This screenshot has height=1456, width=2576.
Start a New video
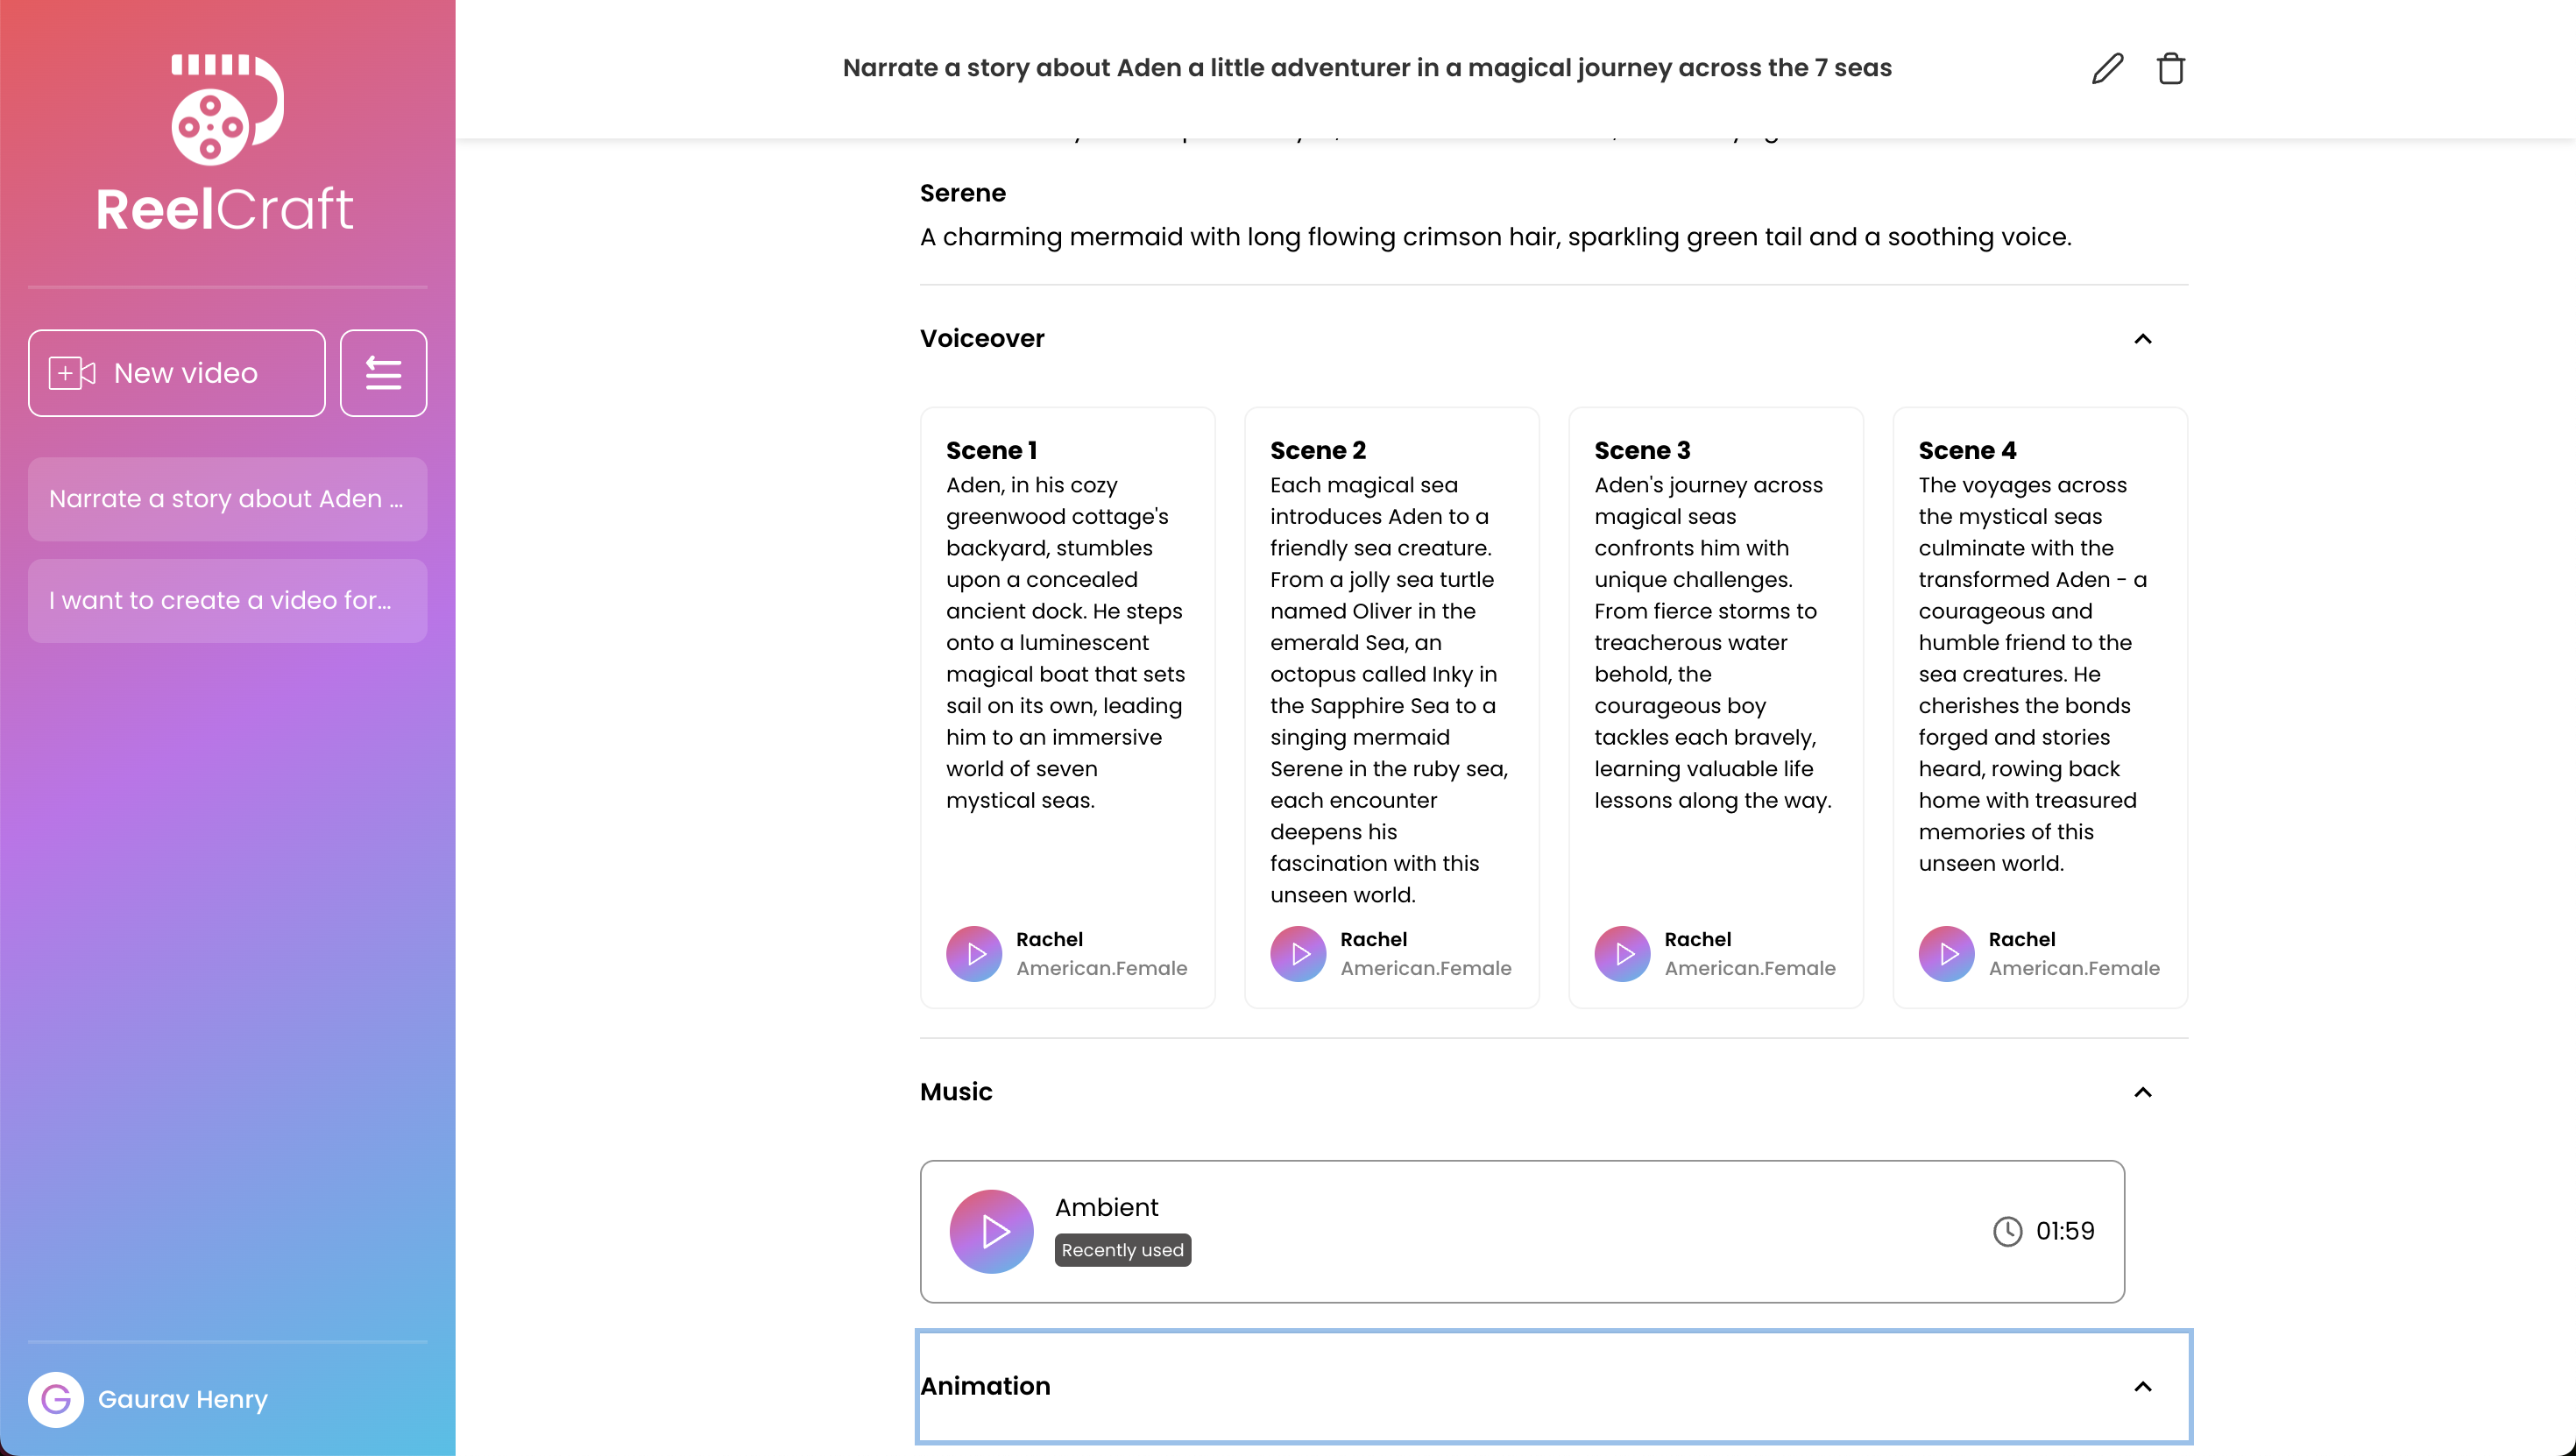177,373
